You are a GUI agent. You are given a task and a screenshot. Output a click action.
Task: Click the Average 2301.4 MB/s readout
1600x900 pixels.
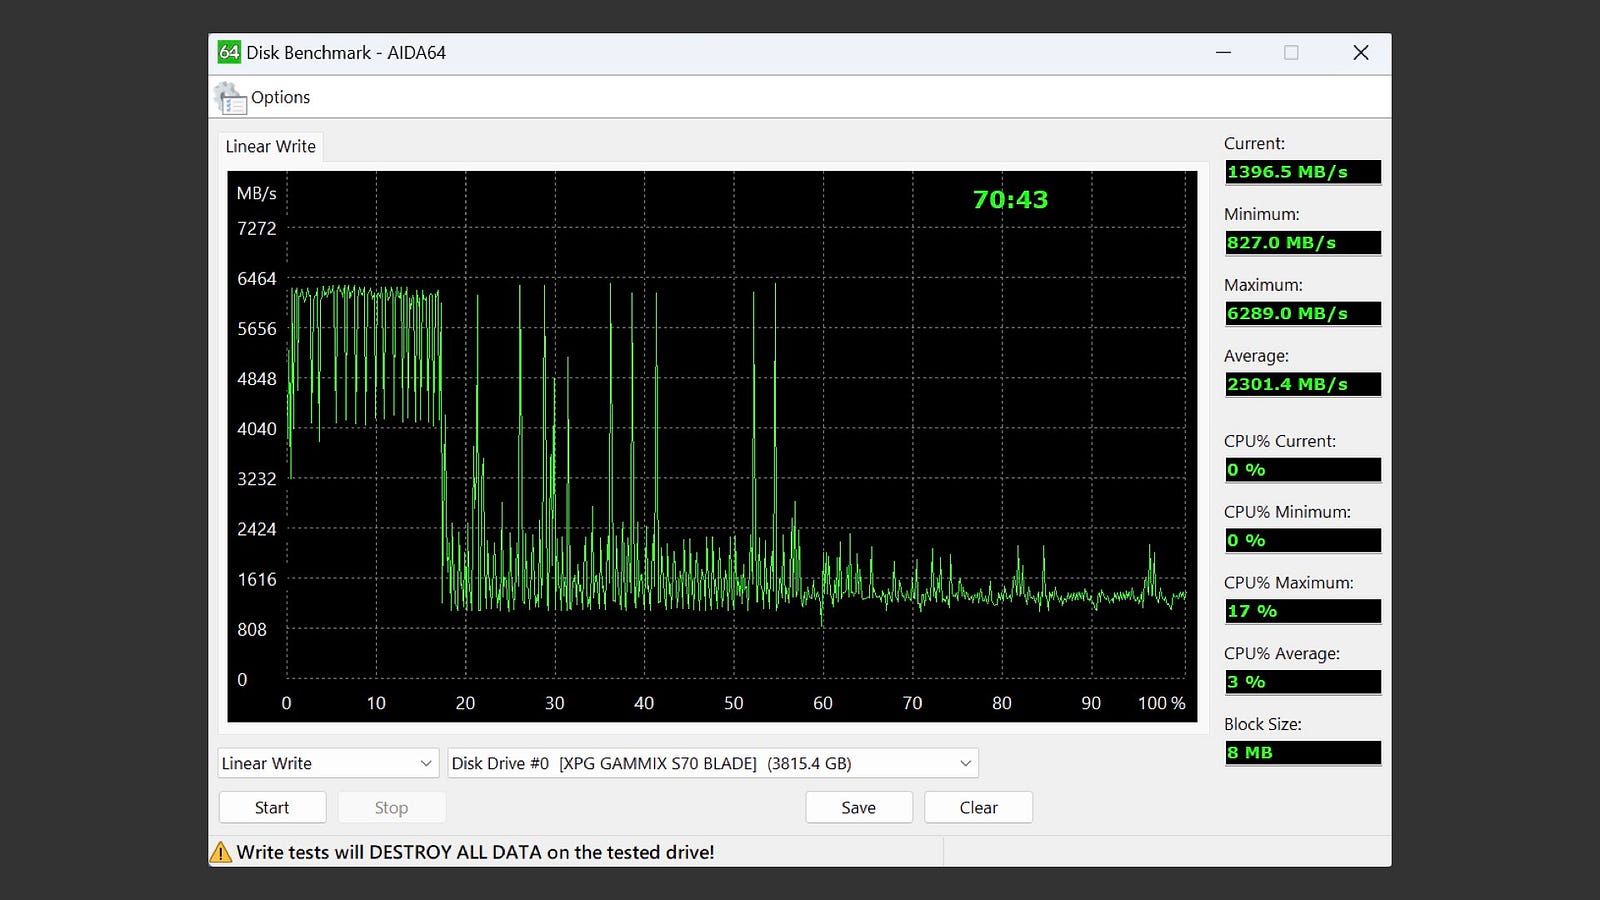coord(1302,385)
